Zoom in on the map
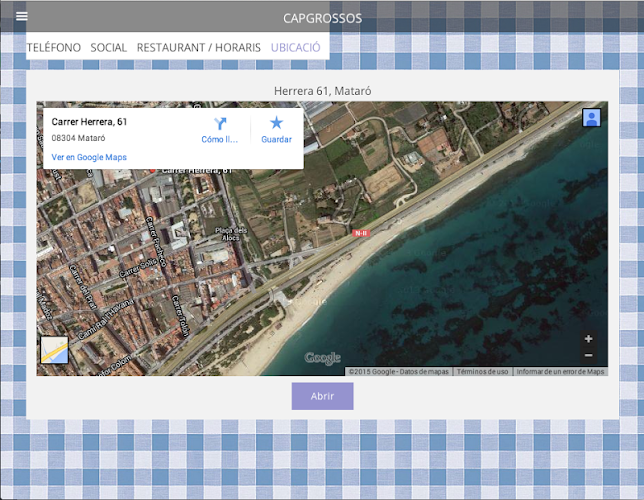 click(588, 339)
